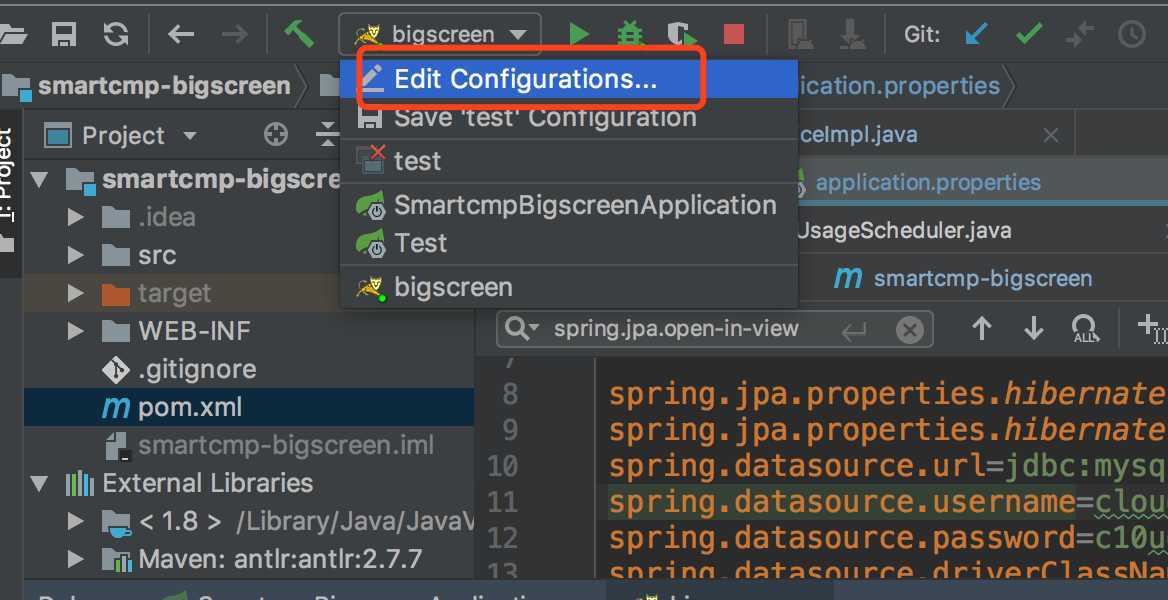Viewport: 1168px width, 600px height.
Task: Select SmartcmpBigscreenApplication run configuration
Action: [569, 205]
